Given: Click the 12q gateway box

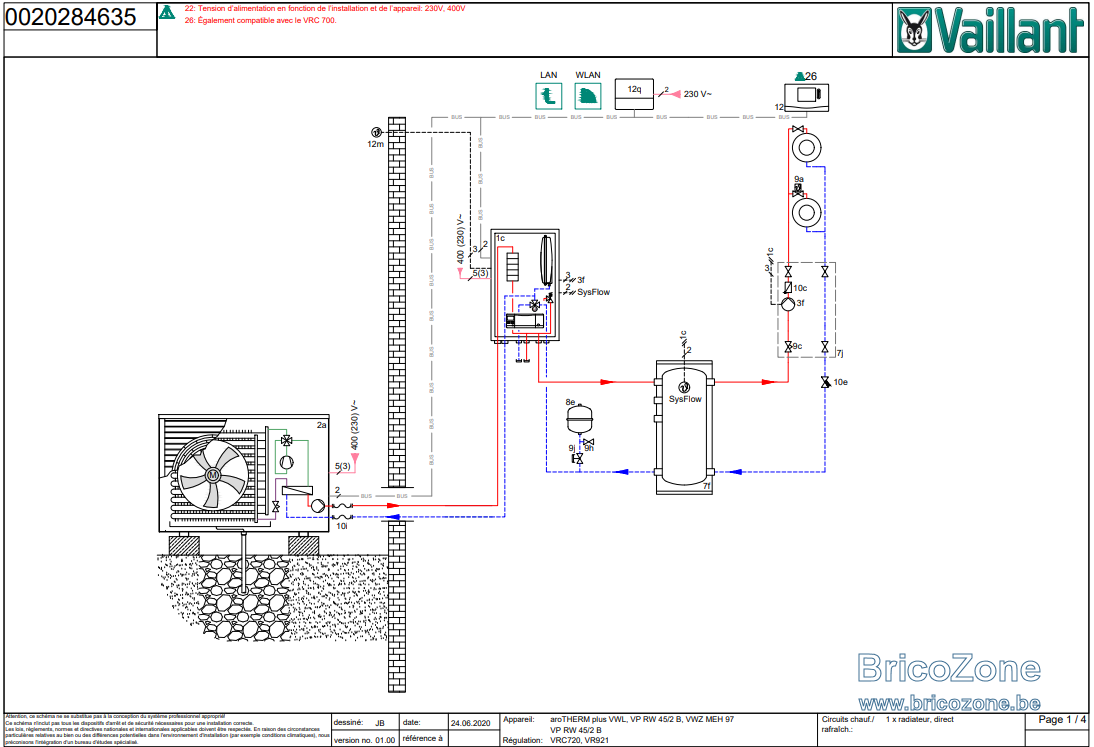Looking at the screenshot, I should (x=634, y=93).
